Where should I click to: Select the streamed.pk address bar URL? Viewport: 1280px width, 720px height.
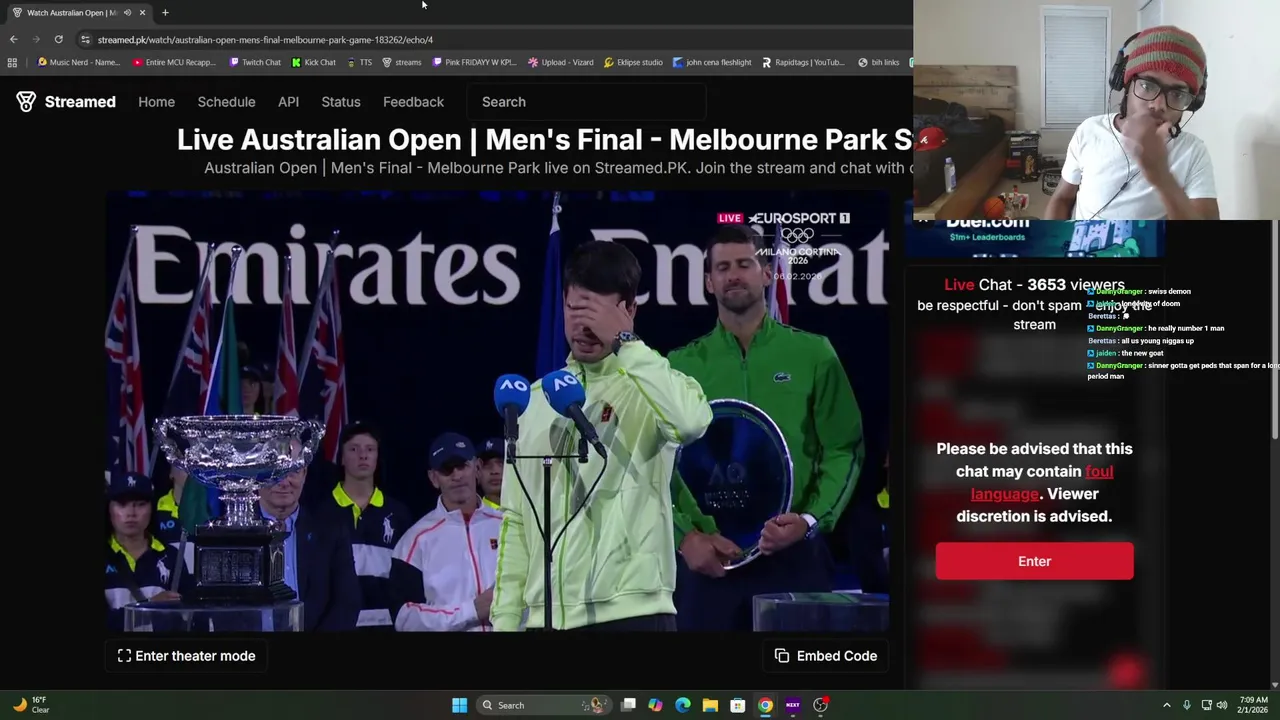[265, 40]
